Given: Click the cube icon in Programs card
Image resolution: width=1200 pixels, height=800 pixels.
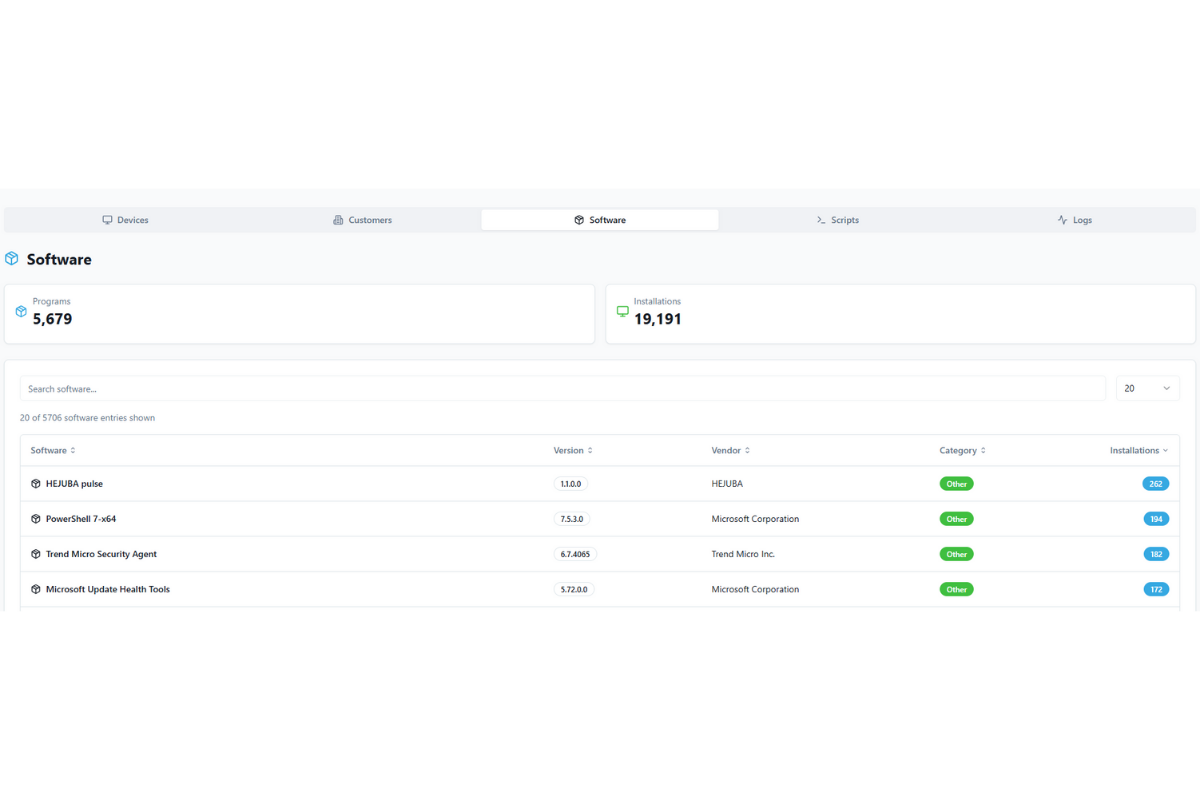Looking at the screenshot, I should pyautogui.click(x=21, y=311).
